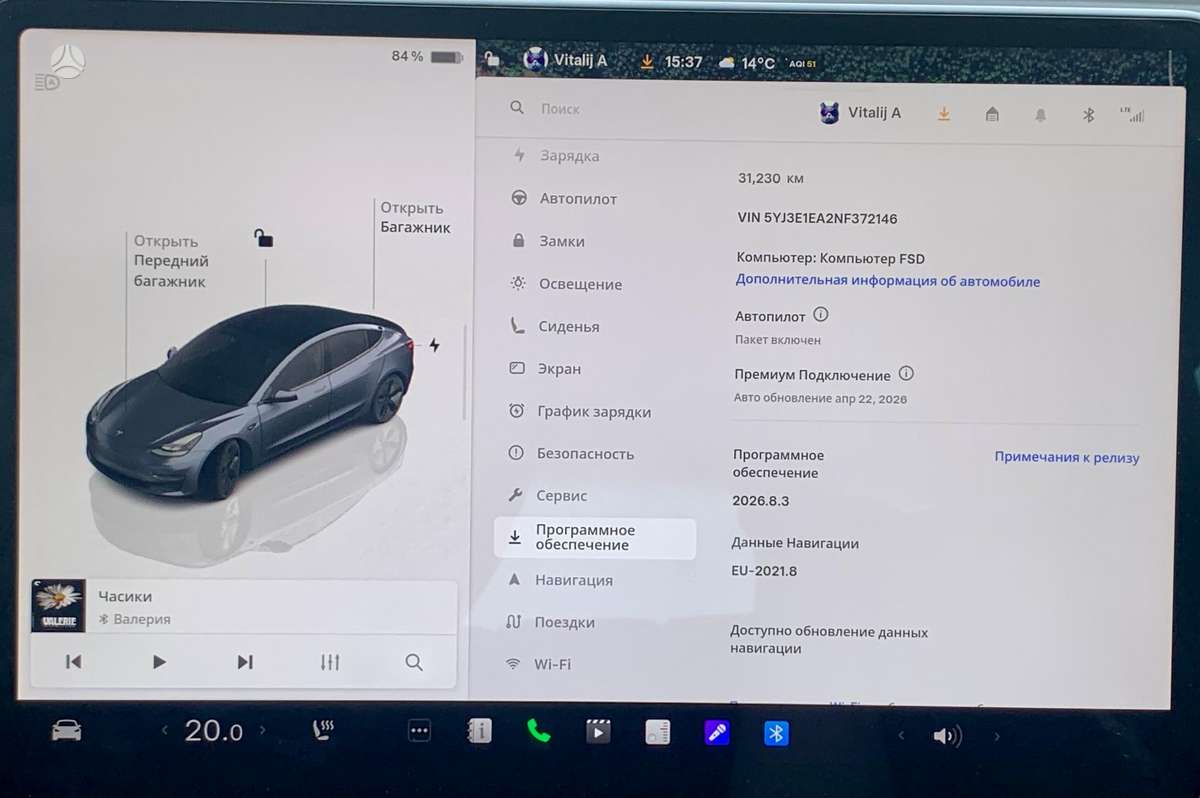Skip to previous track
Image resolution: width=1200 pixels, height=798 pixels.
click(73, 661)
